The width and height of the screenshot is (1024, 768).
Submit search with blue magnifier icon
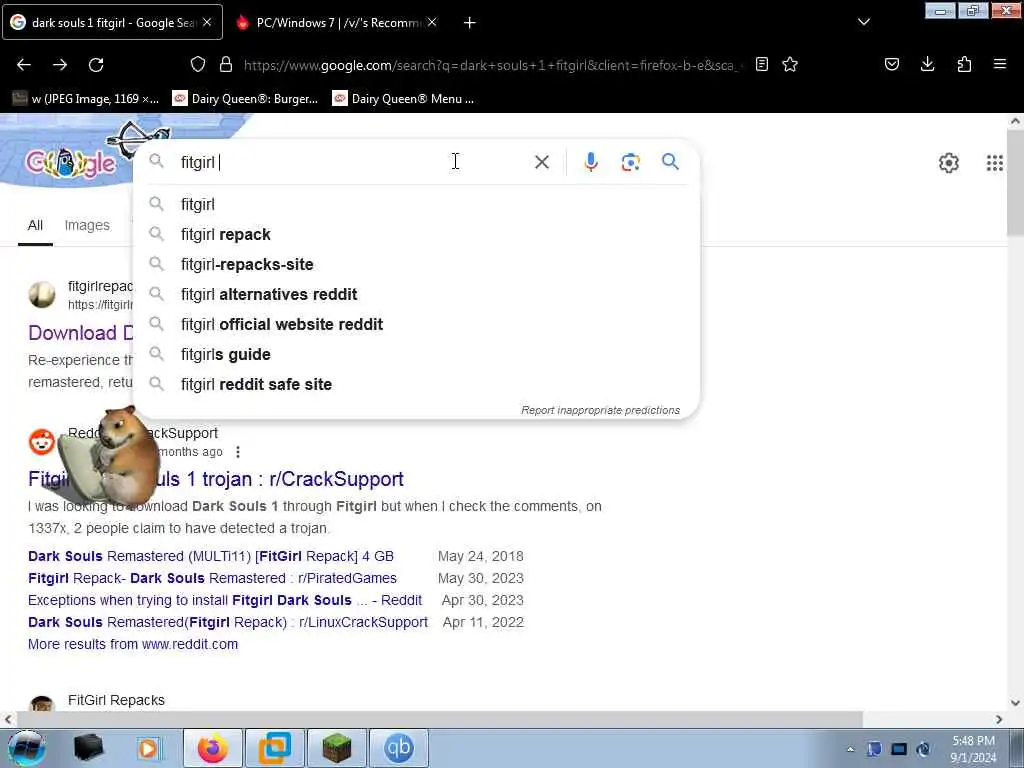coord(671,161)
